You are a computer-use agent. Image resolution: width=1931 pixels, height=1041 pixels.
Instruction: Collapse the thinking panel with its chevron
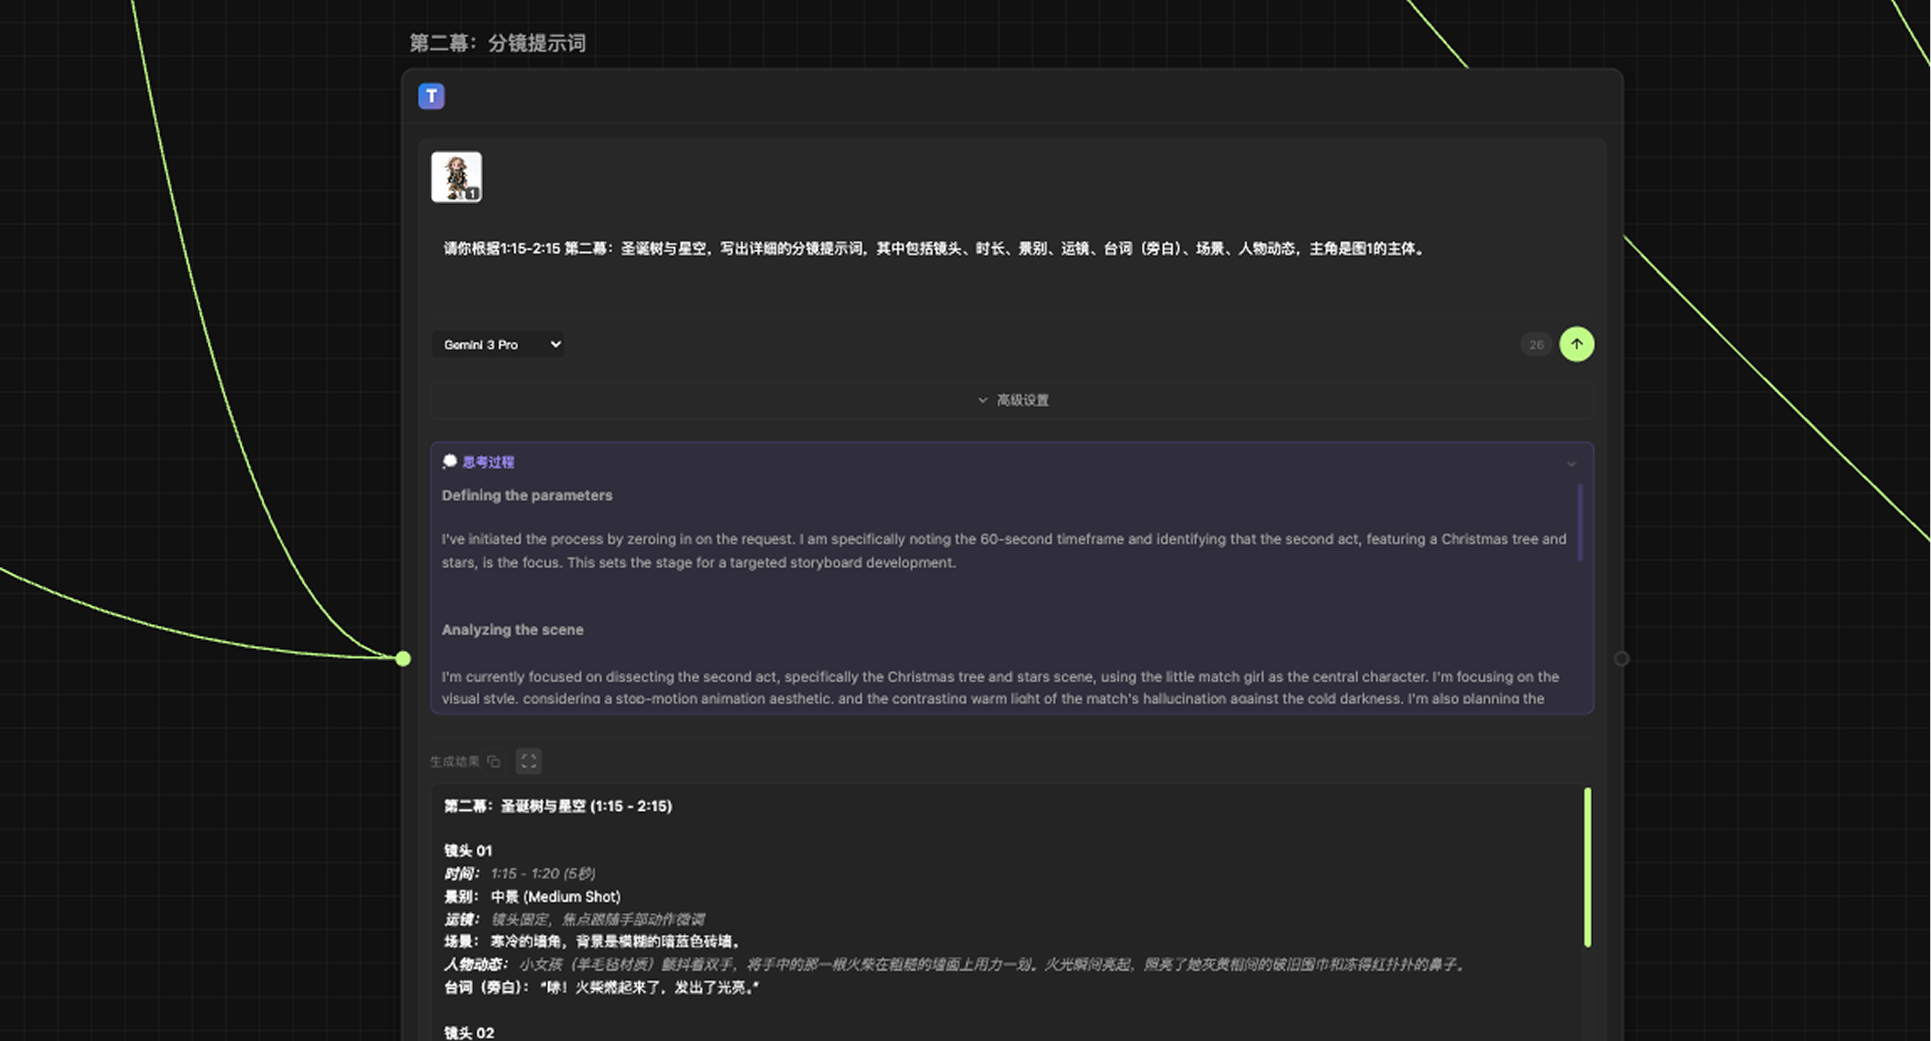pyautogui.click(x=1571, y=464)
